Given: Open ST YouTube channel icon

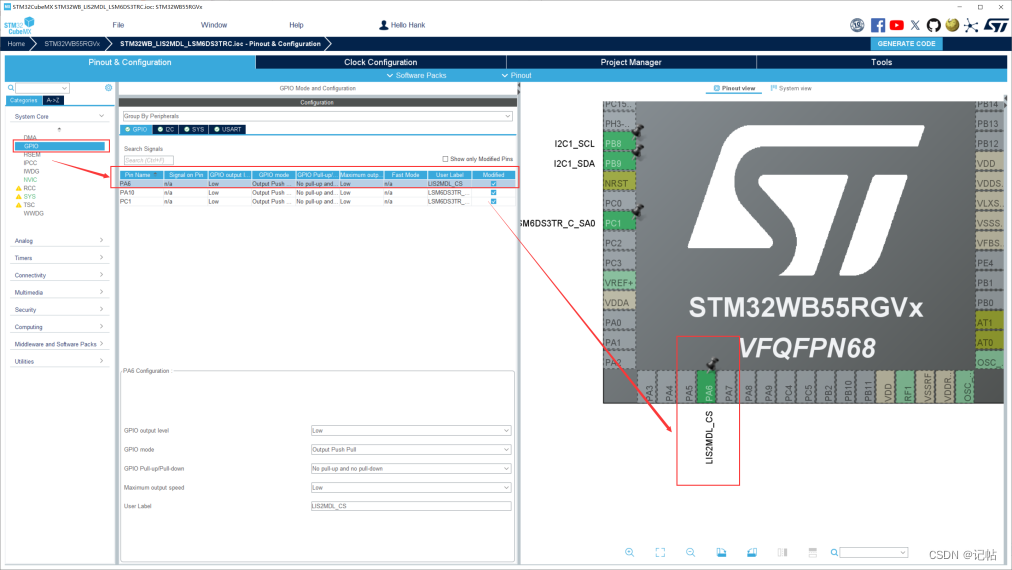Looking at the screenshot, I should coord(896,25).
